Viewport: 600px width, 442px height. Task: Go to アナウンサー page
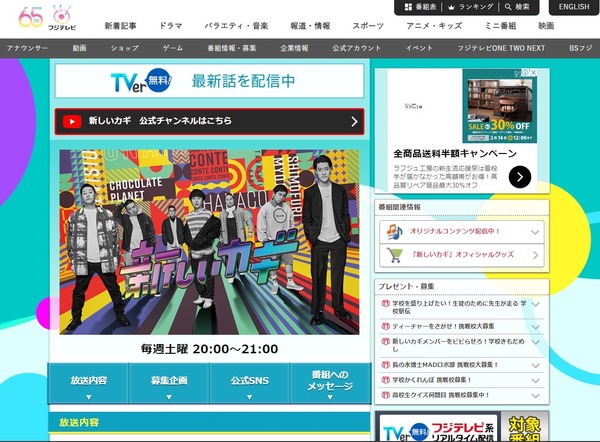click(x=27, y=48)
